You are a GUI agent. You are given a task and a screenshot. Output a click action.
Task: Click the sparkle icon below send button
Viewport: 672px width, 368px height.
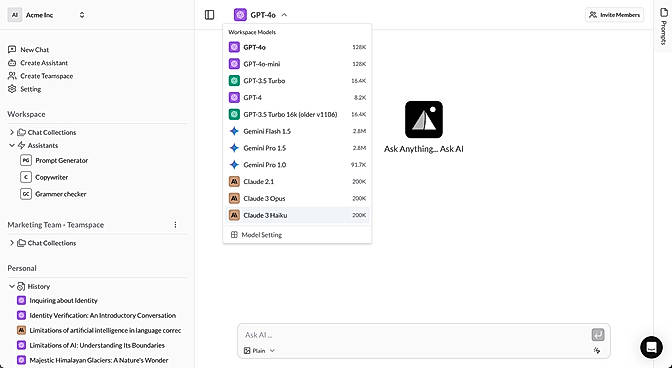[x=597, y=350]
